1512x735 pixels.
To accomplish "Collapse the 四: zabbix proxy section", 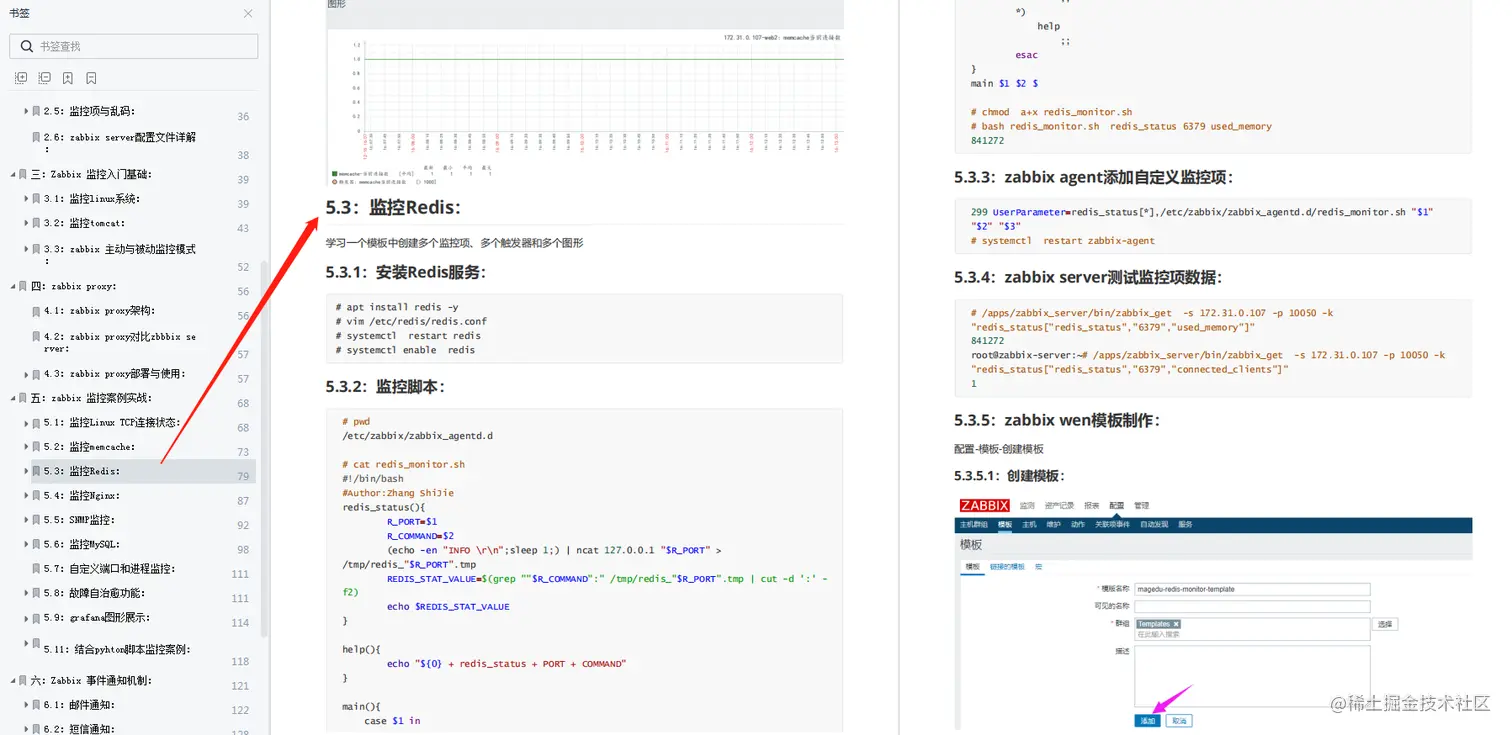I will pos(13,286).
